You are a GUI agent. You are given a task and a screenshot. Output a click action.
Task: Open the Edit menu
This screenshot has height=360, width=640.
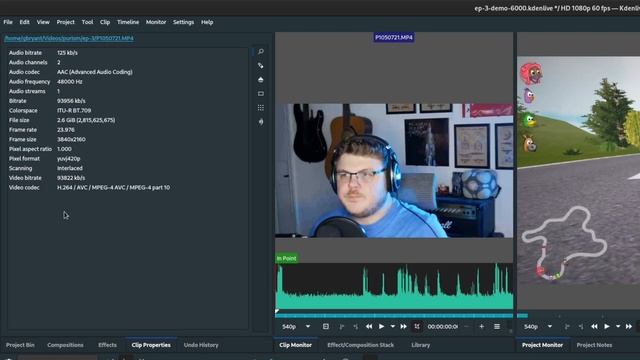click(x=24, y=22)
